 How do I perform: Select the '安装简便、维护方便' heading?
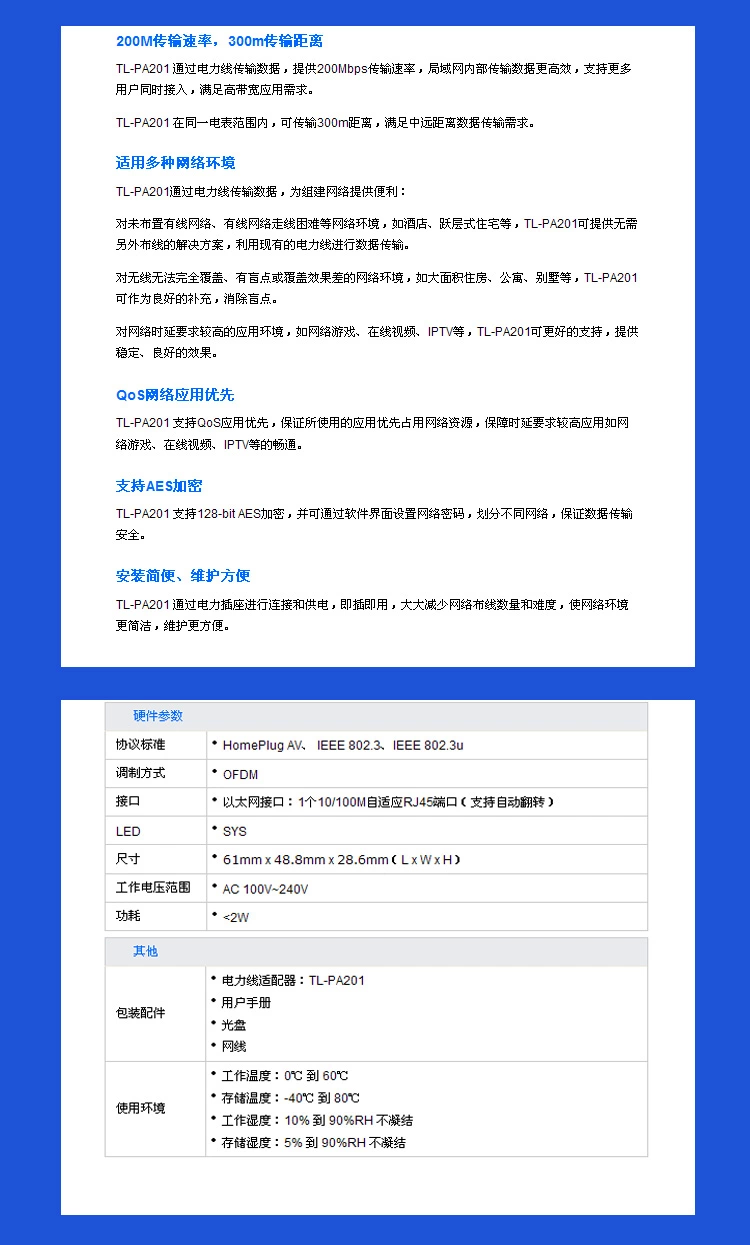click(182, 576)
